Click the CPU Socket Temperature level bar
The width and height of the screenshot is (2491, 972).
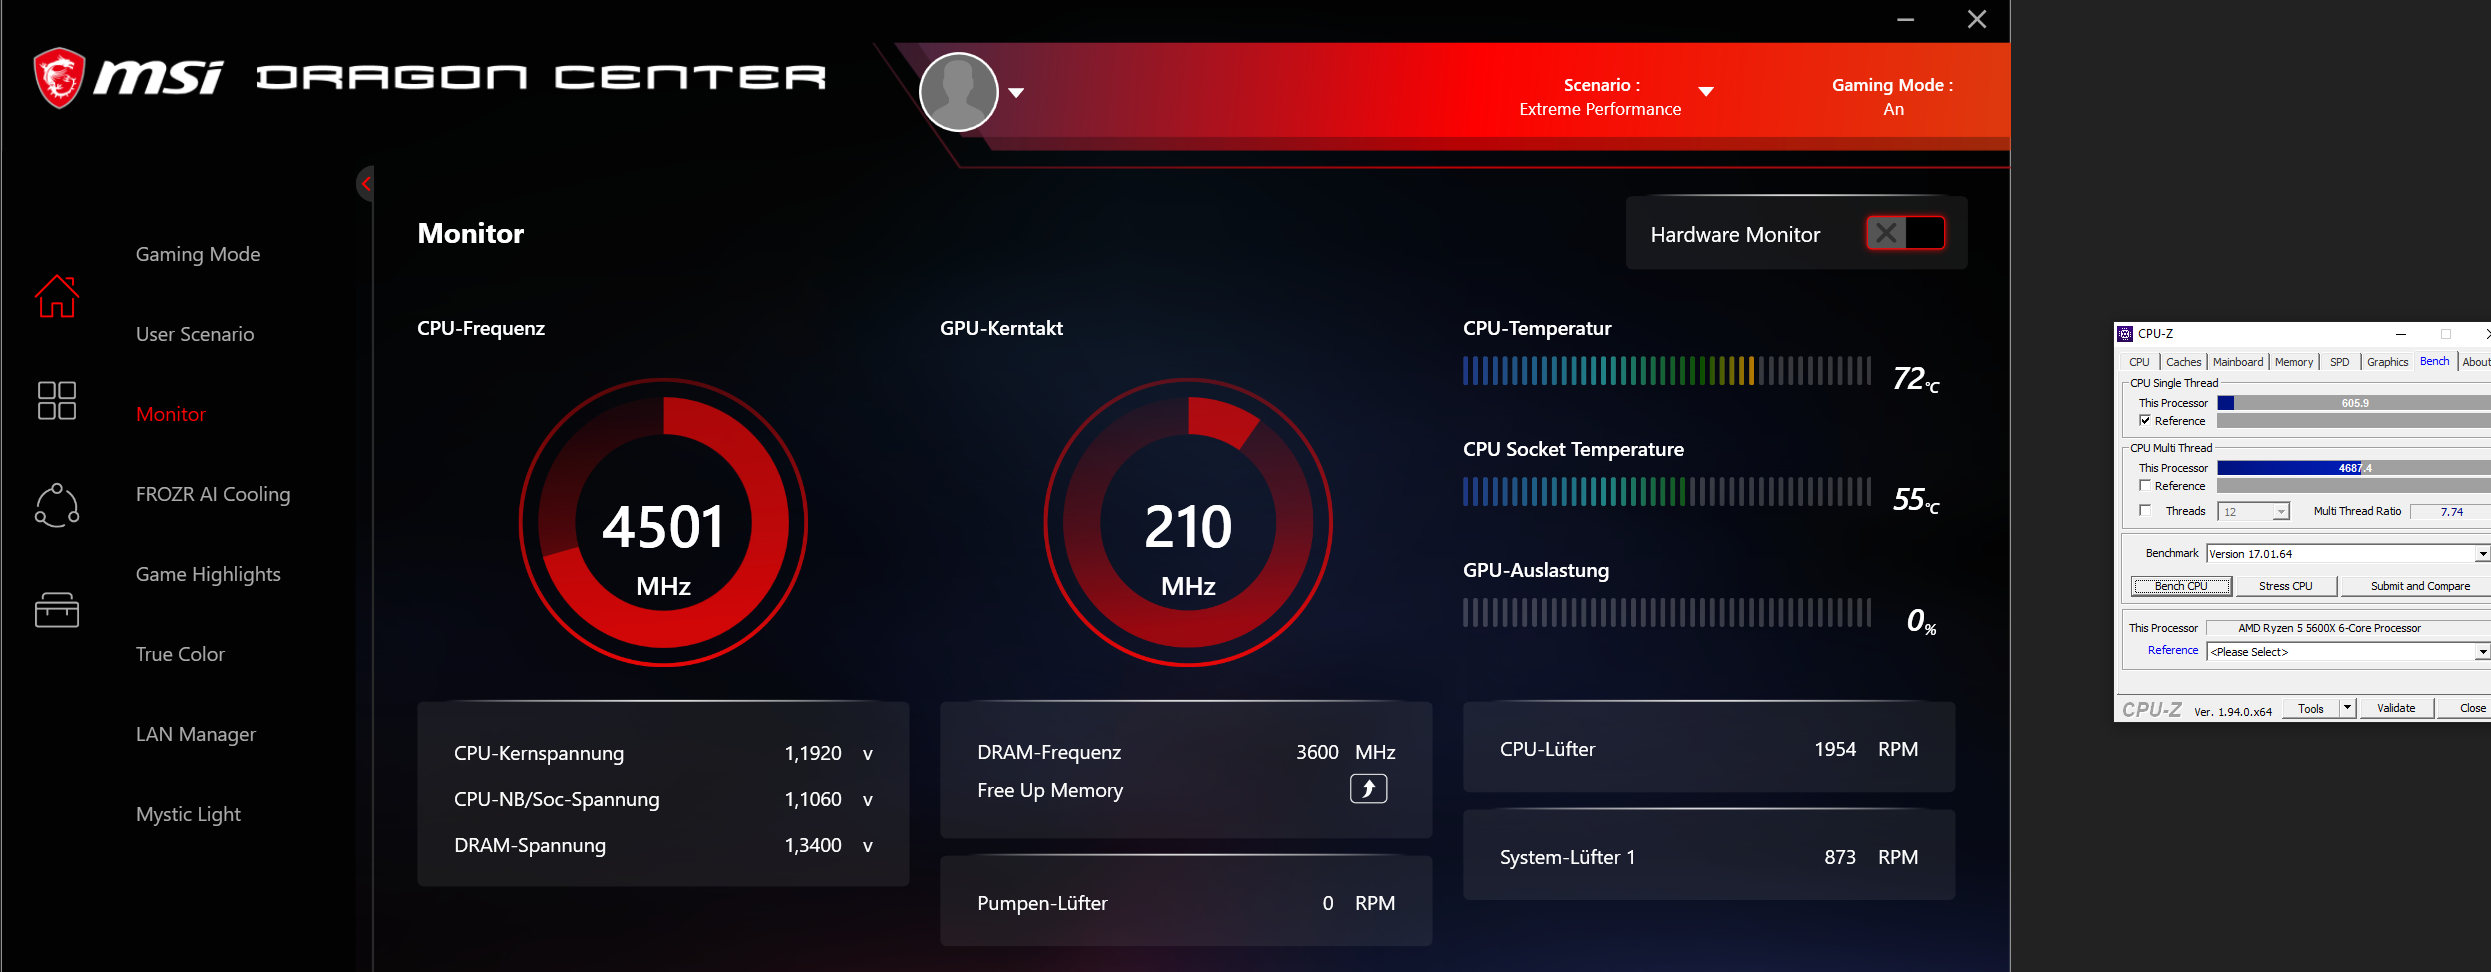point(1666,492)
